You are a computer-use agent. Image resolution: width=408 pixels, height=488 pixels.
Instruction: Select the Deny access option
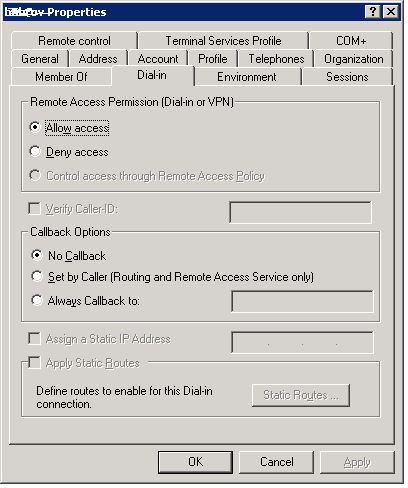pyautogui.click(x=35, y=151)
